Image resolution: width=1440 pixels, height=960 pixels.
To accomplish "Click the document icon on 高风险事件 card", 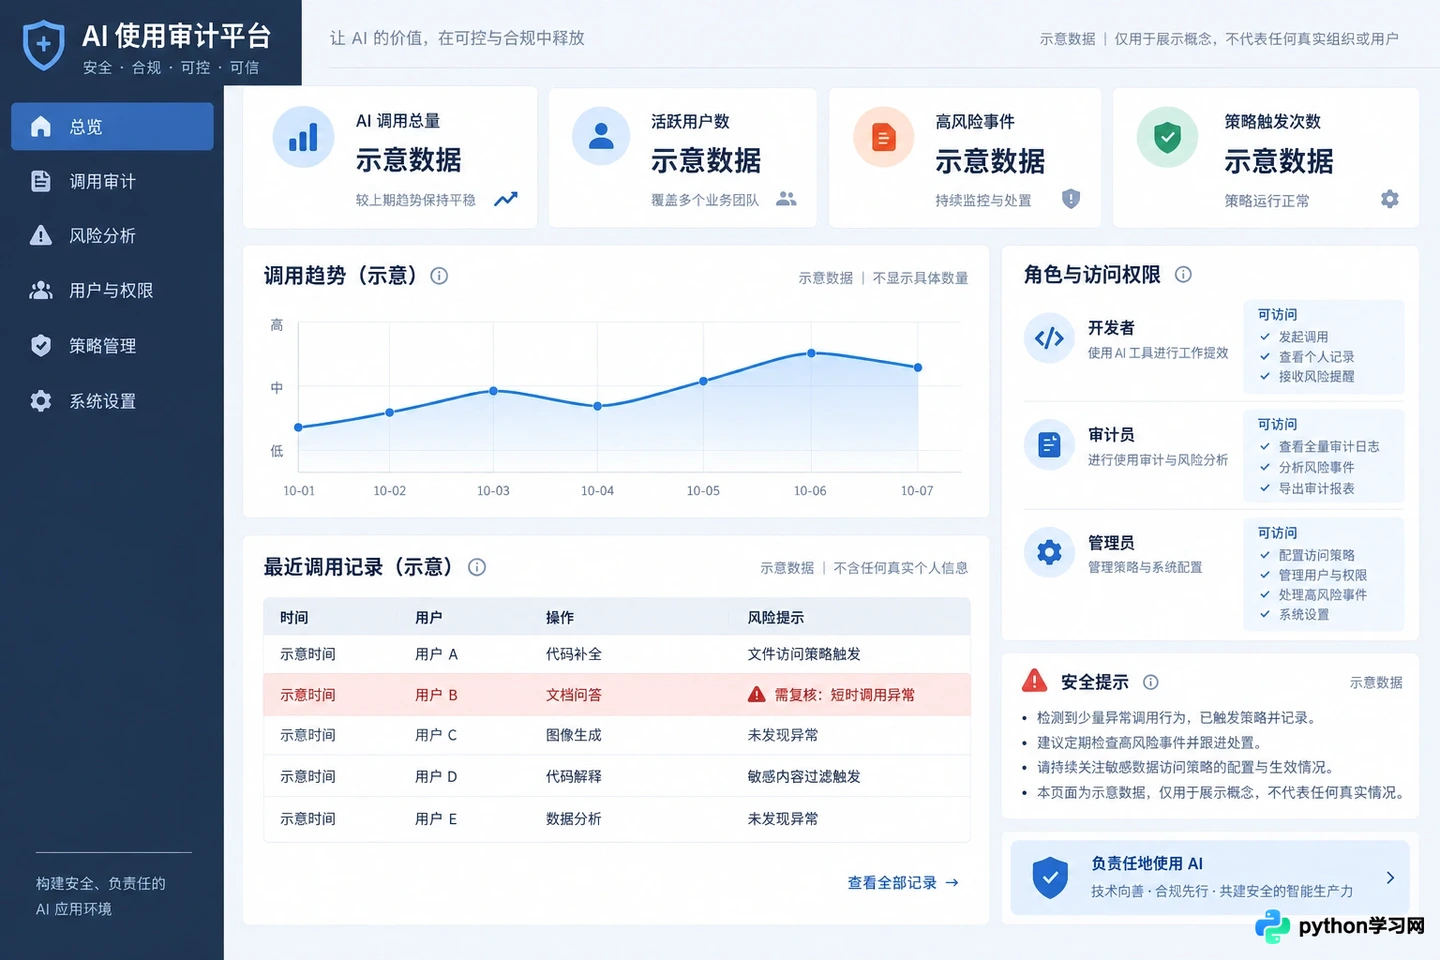I will pos(884,137).
